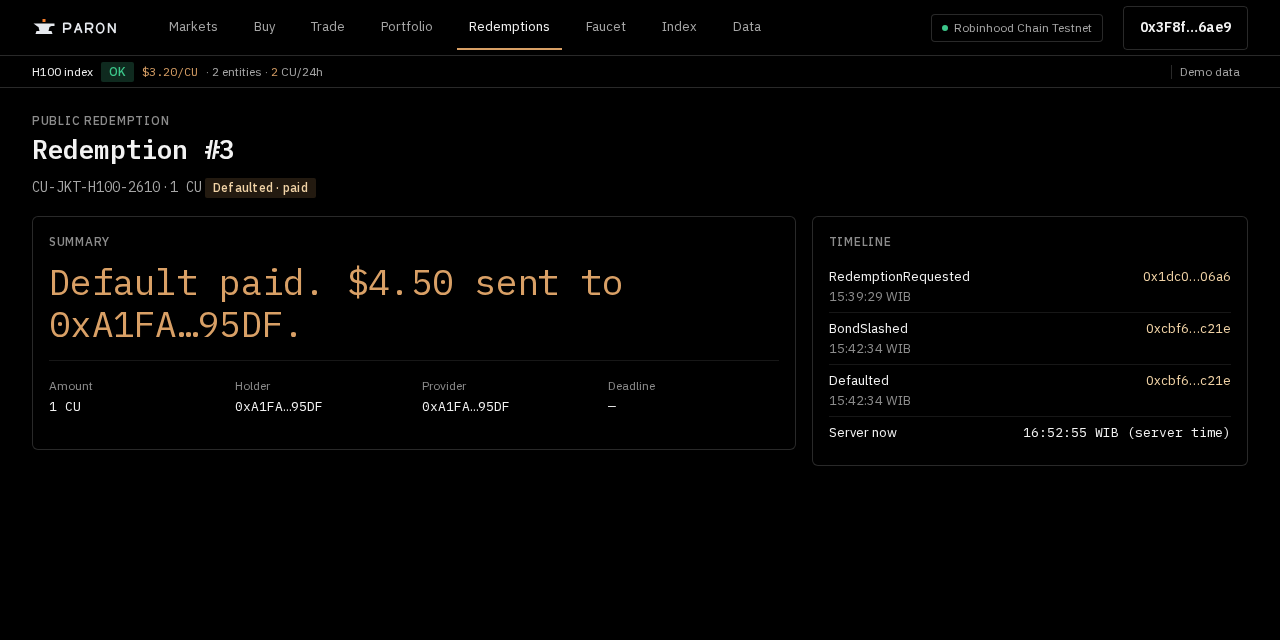1280x640 pixels.
Task: Click the Defaulted · paid status badge
Action: pos(260,188)
